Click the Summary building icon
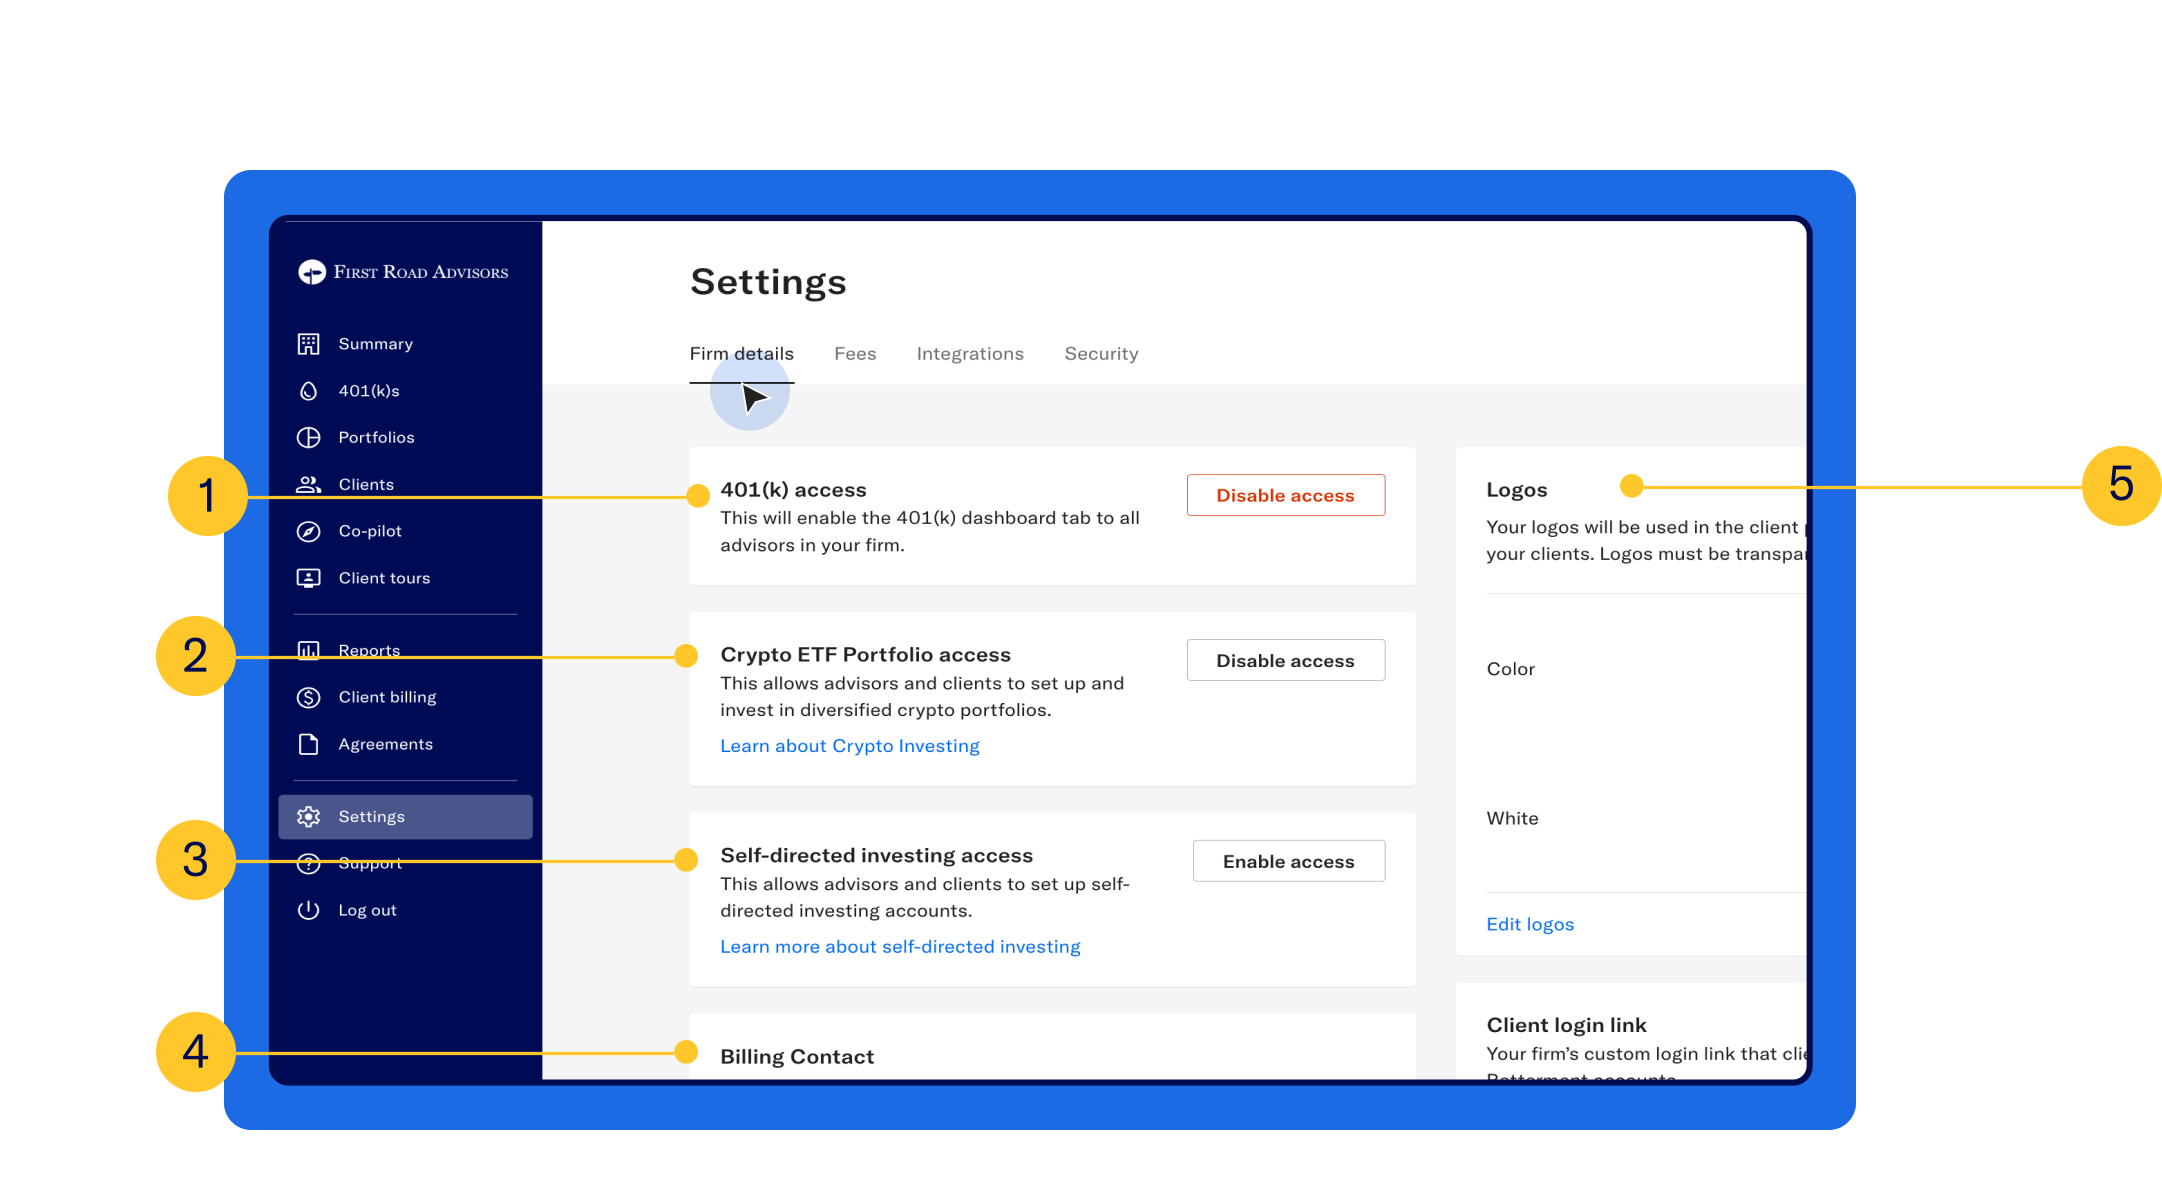The height and width of the screenshot is (1200, 2162). 309,344
